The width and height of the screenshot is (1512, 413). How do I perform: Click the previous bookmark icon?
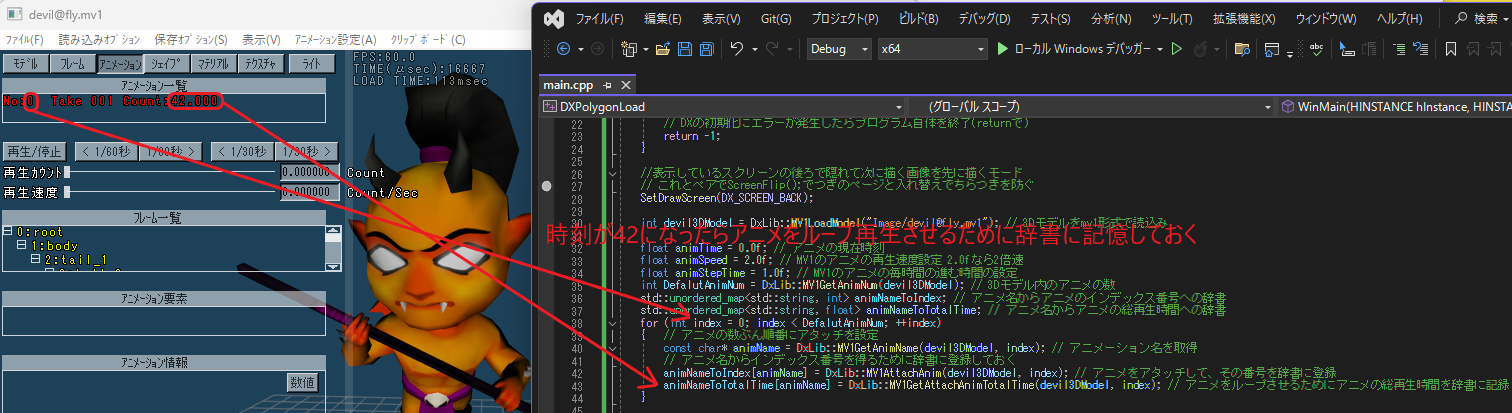click(1472, 49)
